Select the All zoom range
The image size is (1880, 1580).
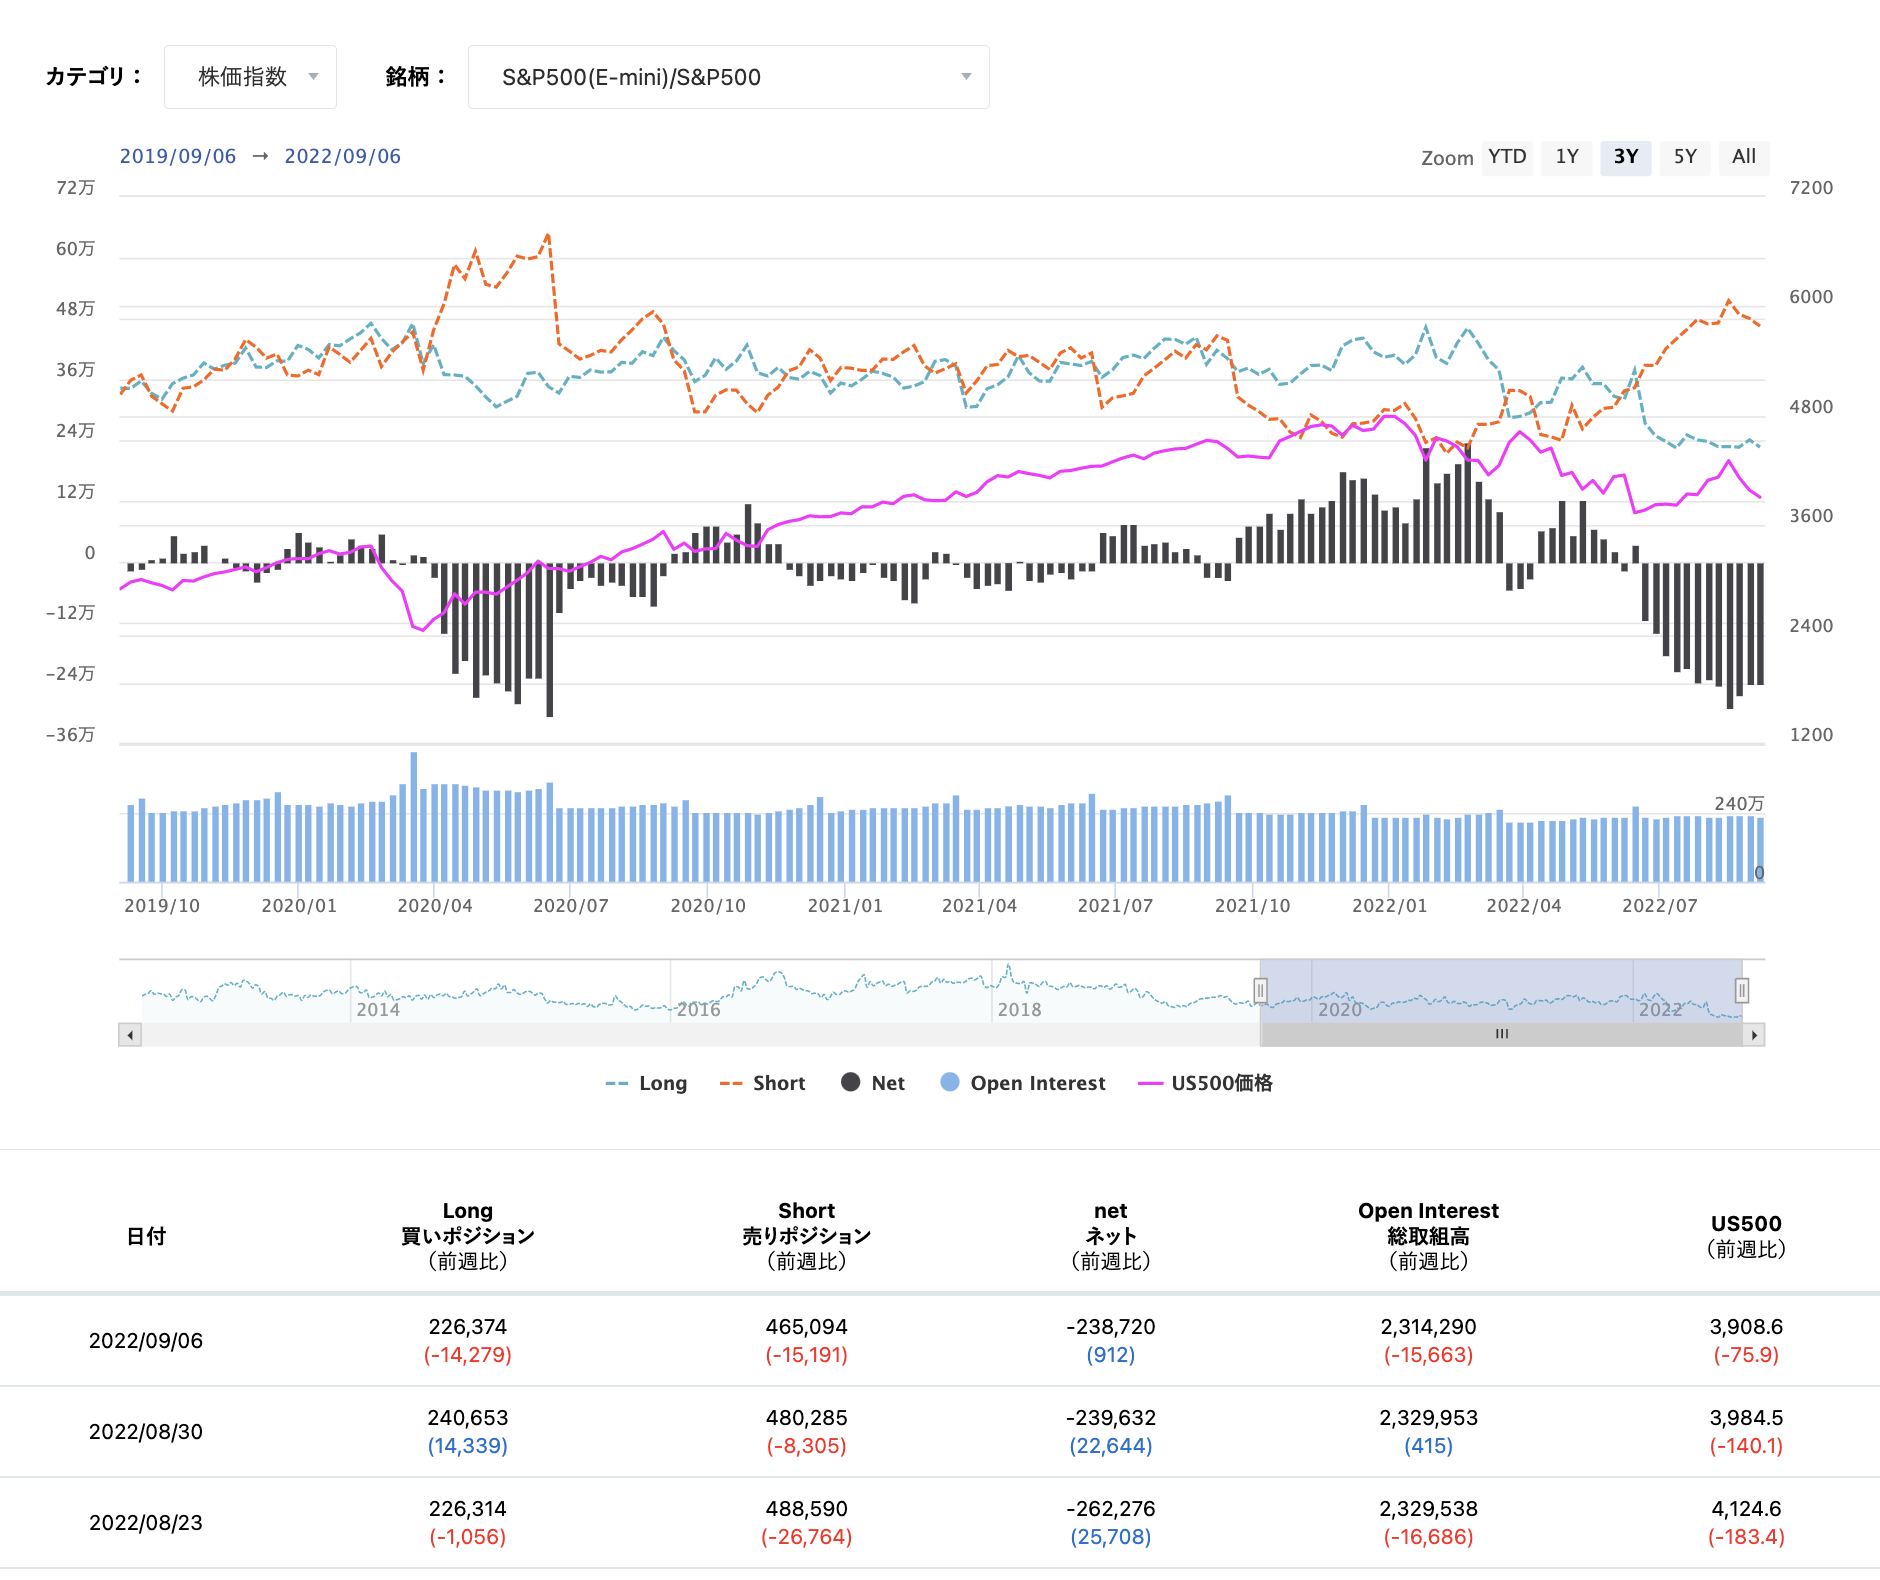tap(1744, 157)
